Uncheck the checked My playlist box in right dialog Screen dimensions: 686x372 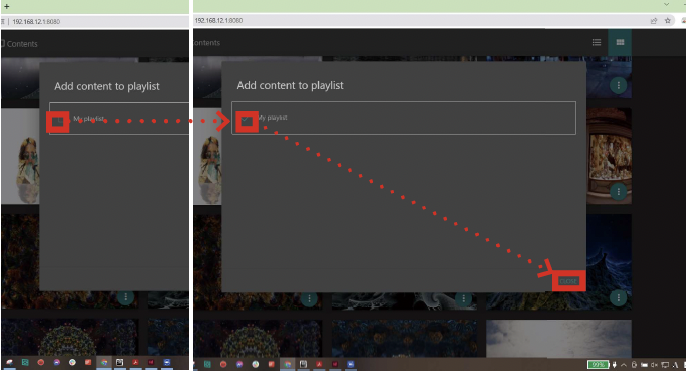pyautogui.click(x=246, y=120)
